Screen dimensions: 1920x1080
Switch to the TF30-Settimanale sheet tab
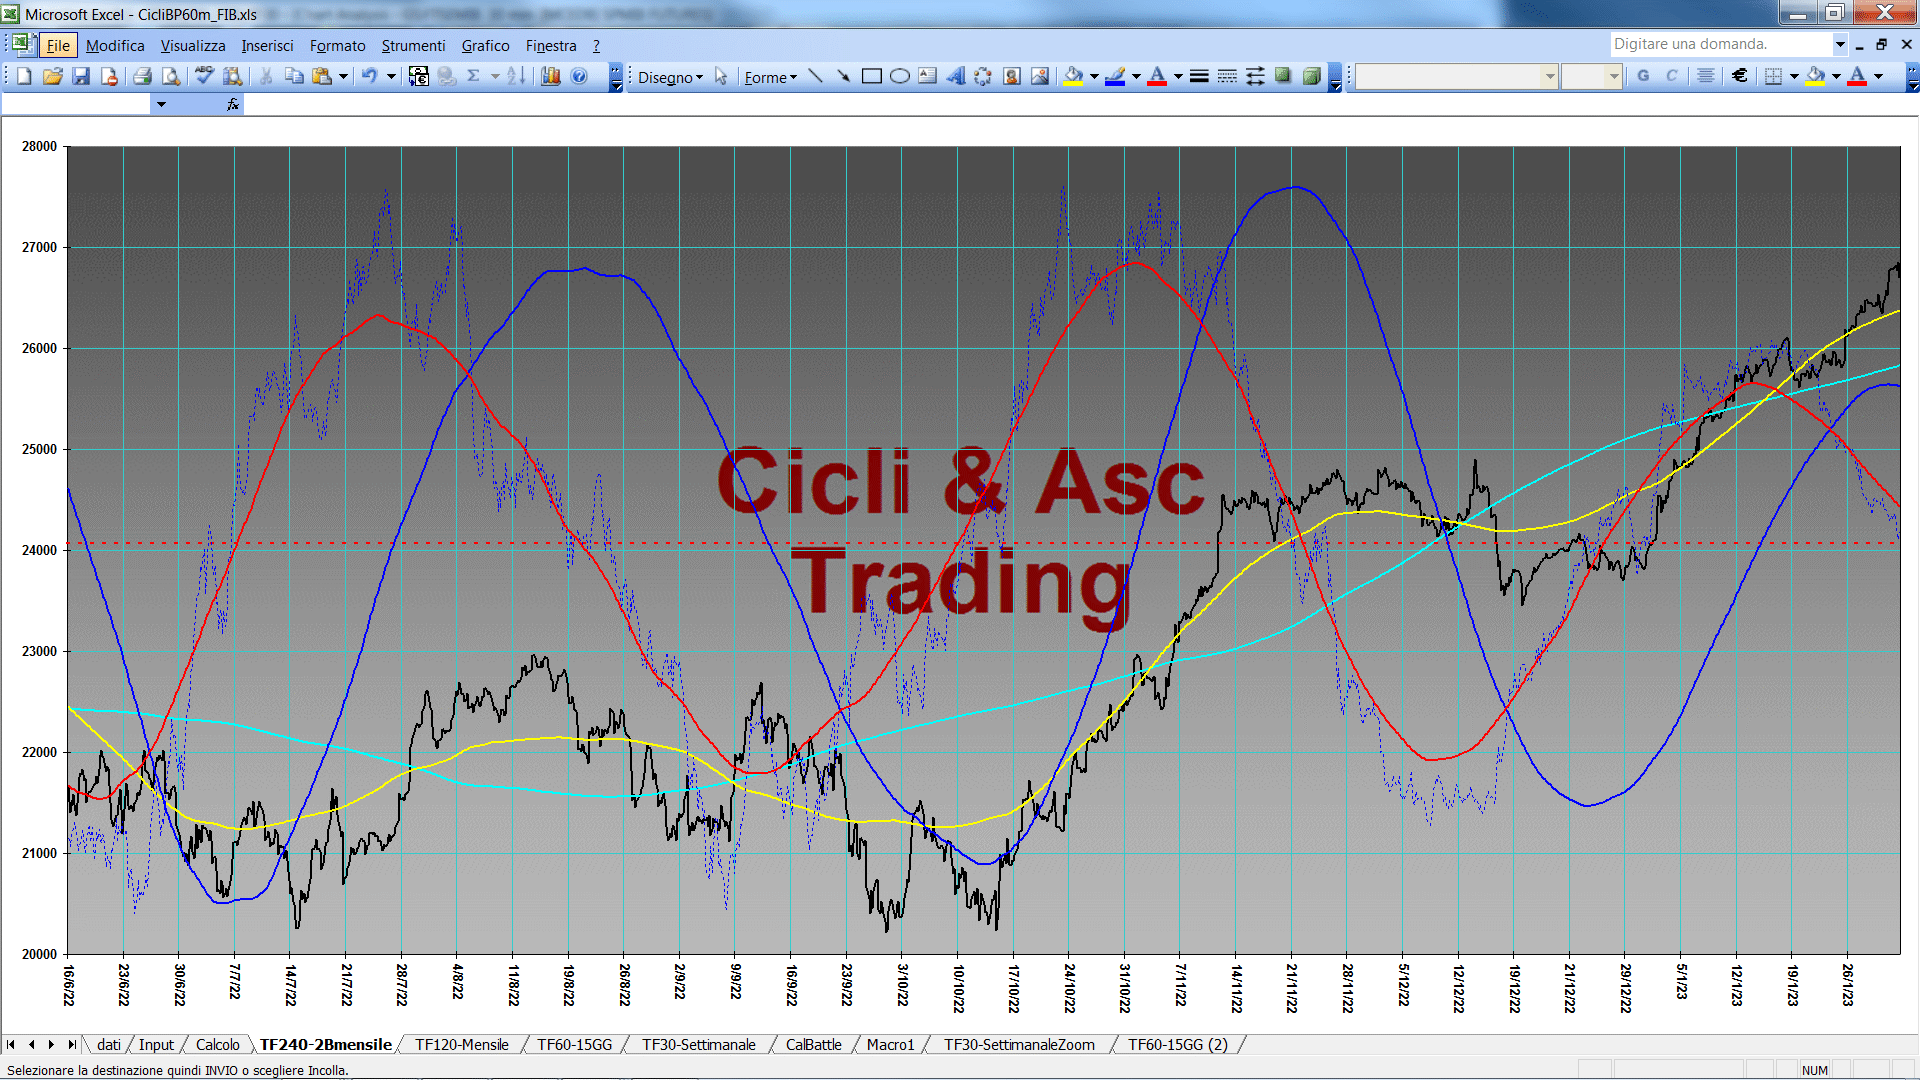point(698,1044)
